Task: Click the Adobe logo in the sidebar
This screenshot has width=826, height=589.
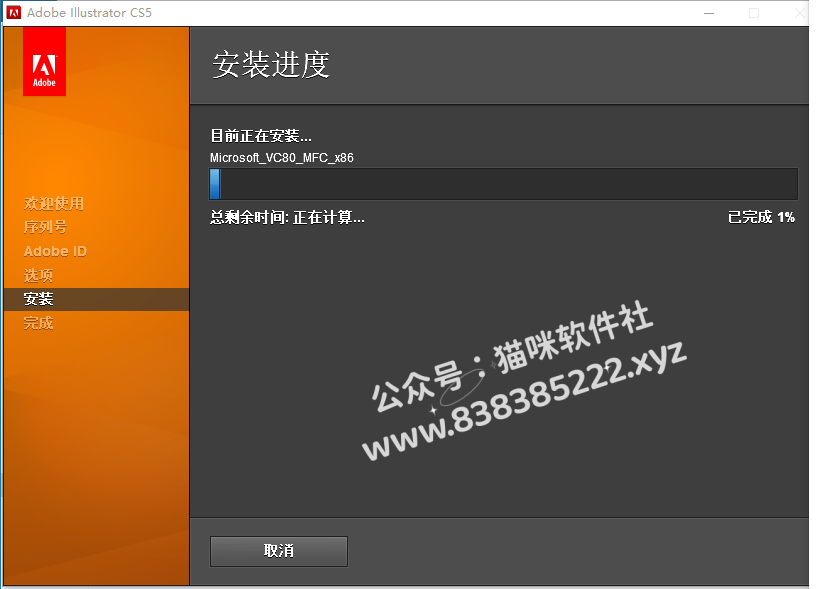Action: tap(44, 62)
